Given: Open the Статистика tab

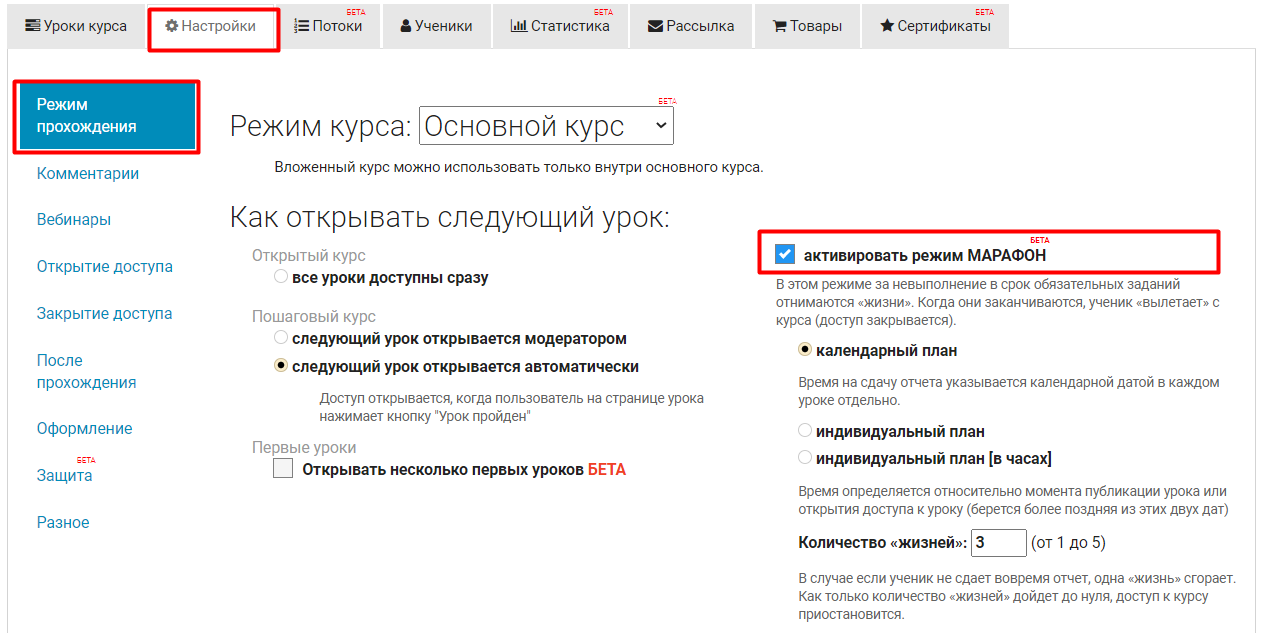Looking at the screenshot, I should tap(560, 26).
